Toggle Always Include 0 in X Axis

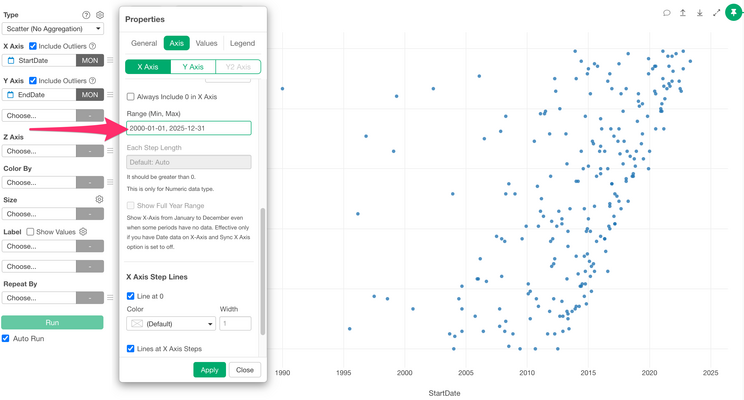point(130,97)
